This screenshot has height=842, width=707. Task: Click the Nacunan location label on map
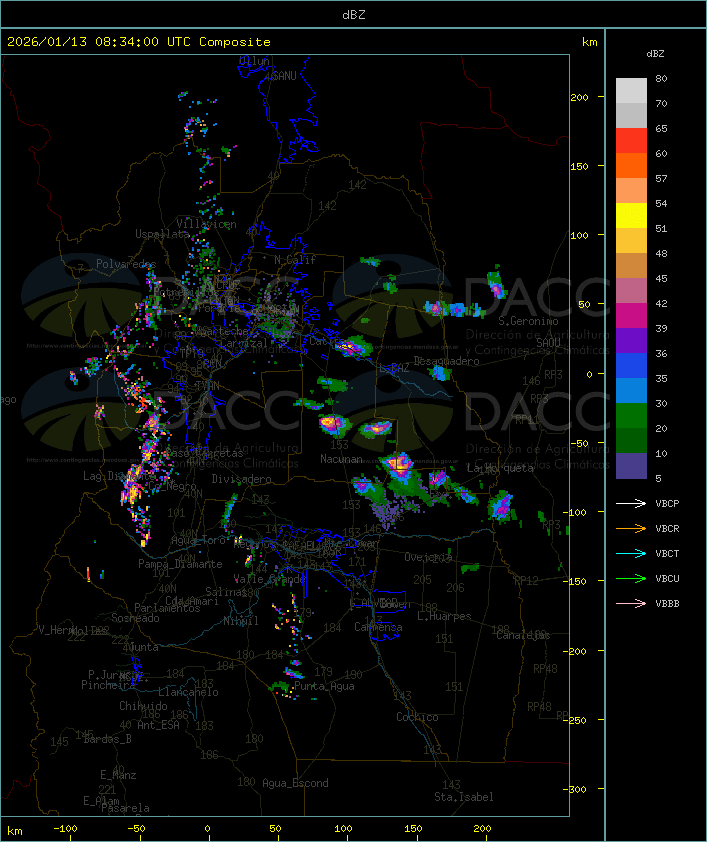point(341,459)
